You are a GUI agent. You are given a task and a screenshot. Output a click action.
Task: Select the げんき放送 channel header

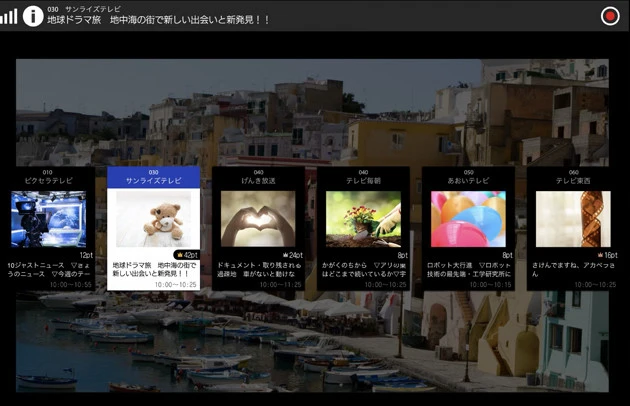(x=258, y=180)
